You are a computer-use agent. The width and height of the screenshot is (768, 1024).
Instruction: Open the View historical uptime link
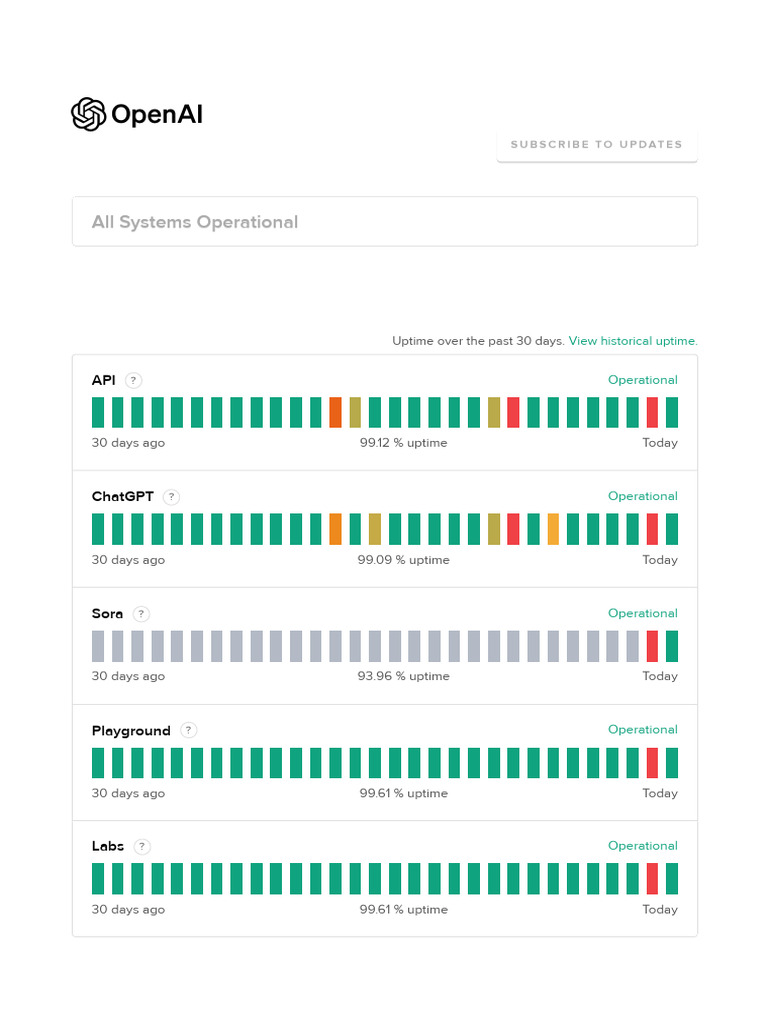click(x=633, y=341)
